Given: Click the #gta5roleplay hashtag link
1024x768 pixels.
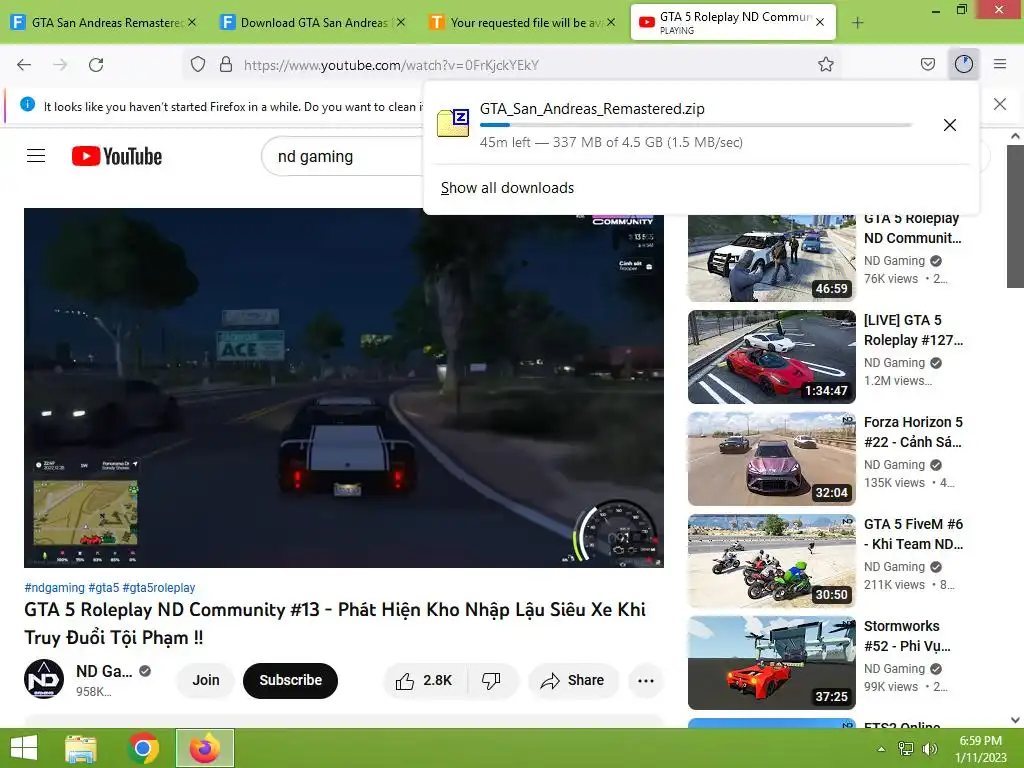Looking at the screenshot, I should (x=159, y=588).
